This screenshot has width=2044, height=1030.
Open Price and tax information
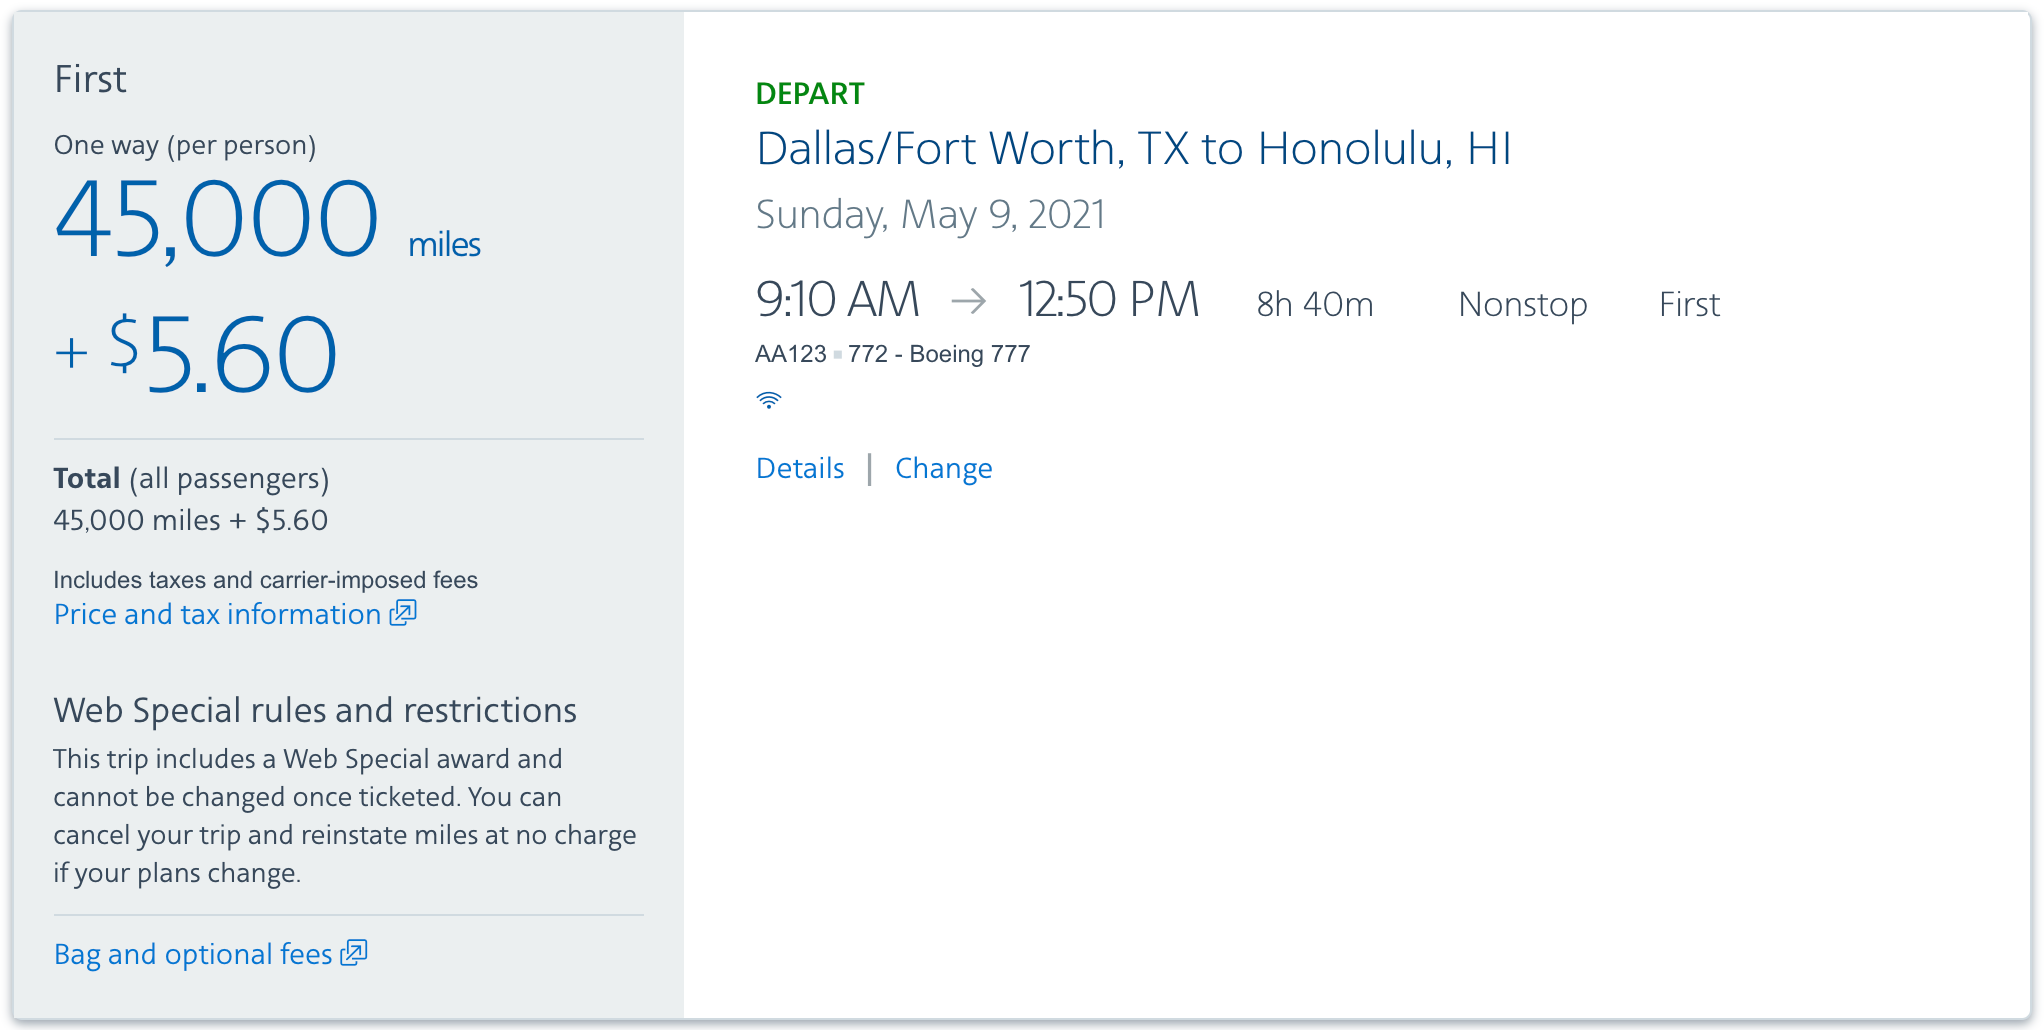click(x=217, y=613)
